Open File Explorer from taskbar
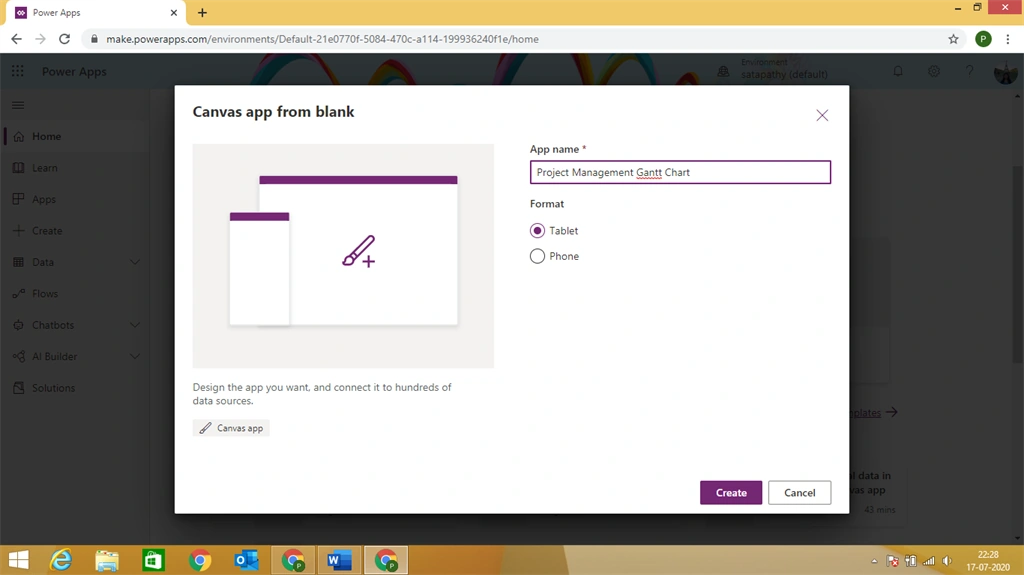 (x=107, y=560)
